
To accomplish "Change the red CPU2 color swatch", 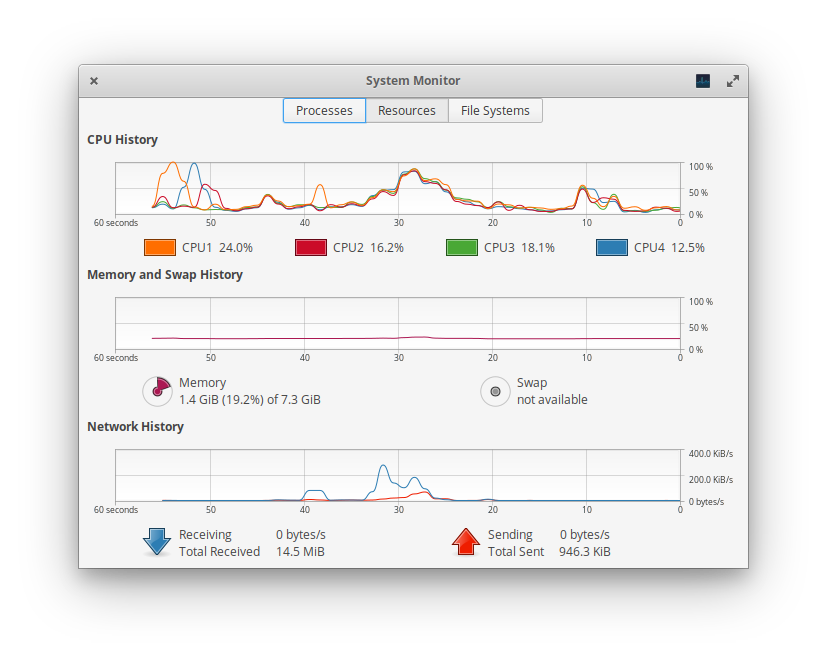I will (311, 247).
